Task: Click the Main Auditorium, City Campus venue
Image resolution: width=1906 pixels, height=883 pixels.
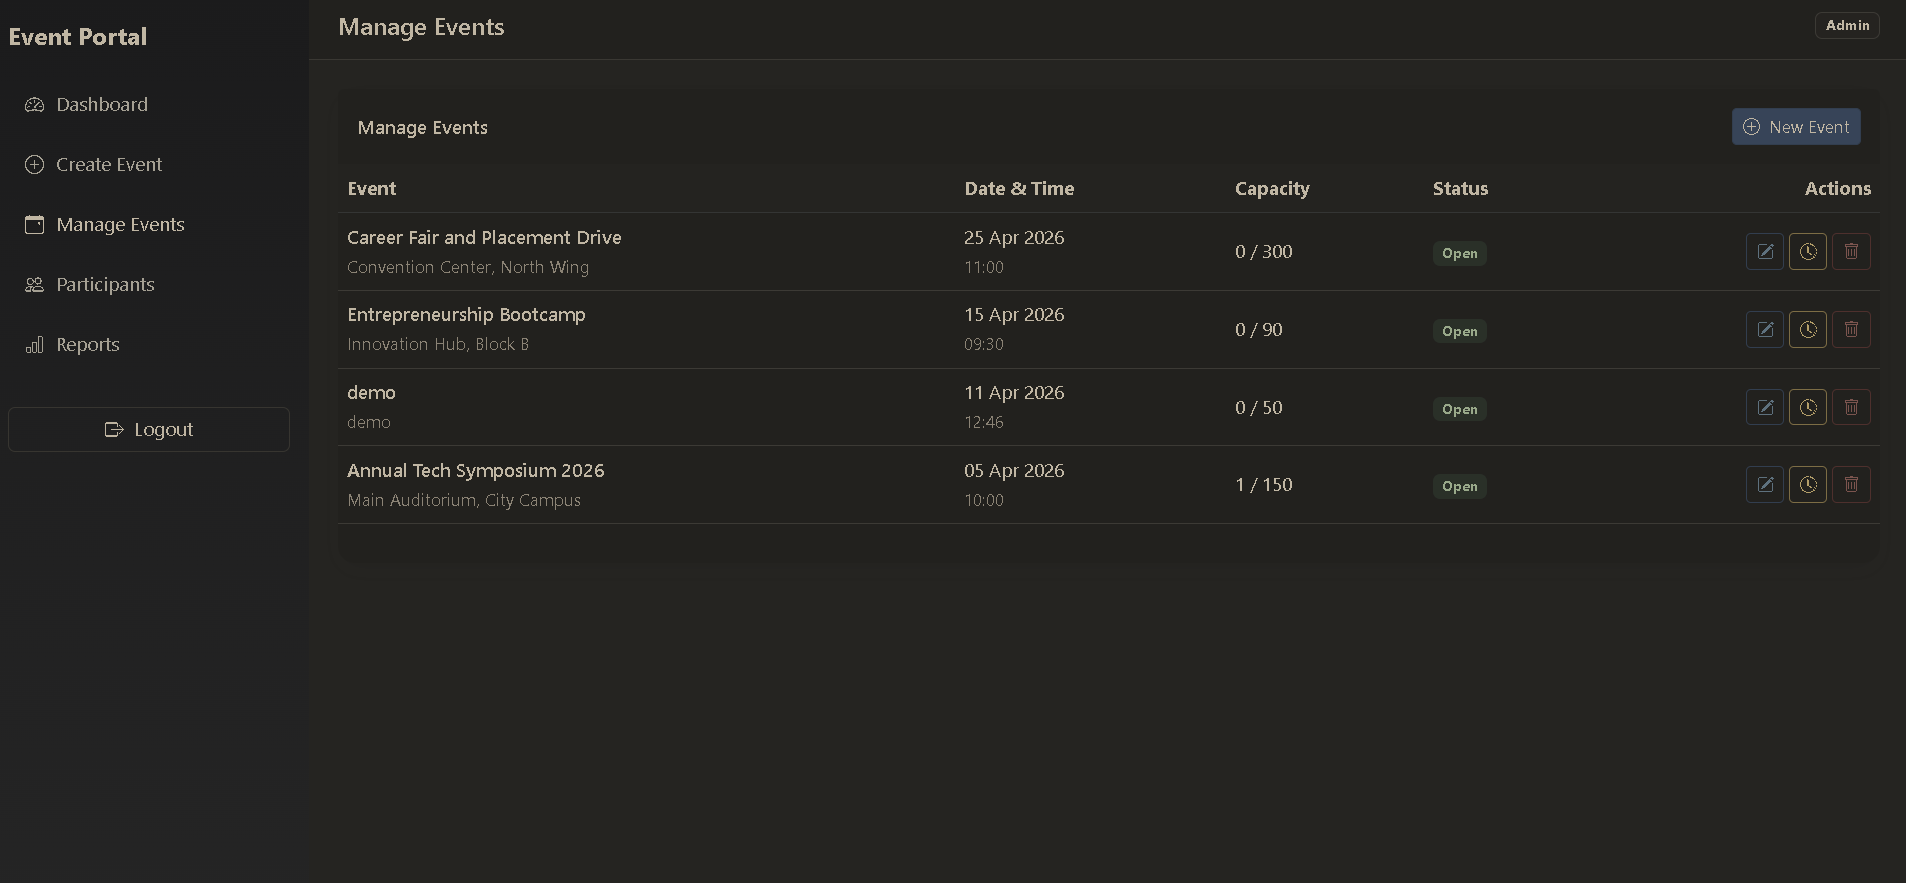Action: pyautogui.click(x=464, y=500)
